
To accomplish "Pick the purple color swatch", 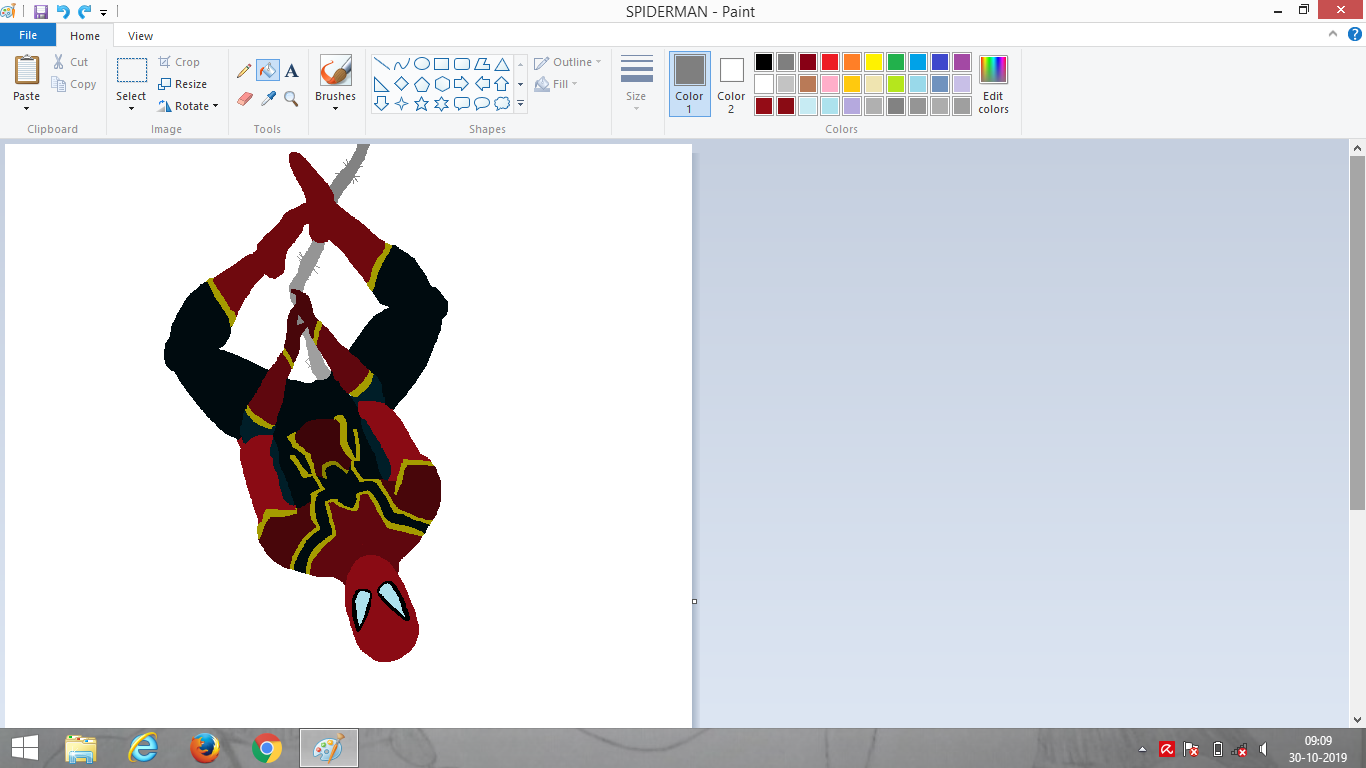I will pyautogui.click(x=962, y=62).
